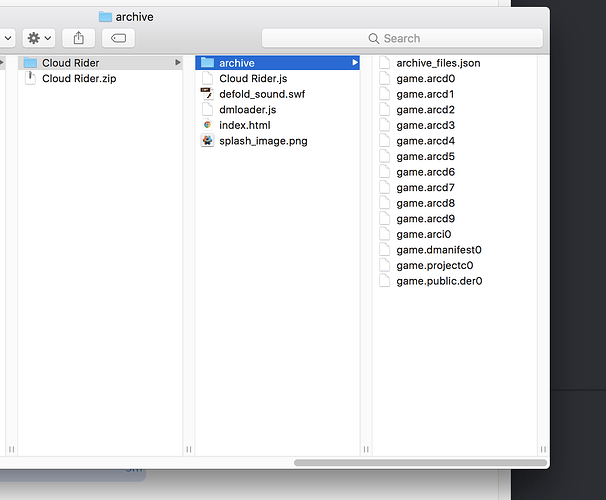Viewport: 606px width, 500px height.
Task: Expand the archive folder arrow
Action: (x=355, y=63)
